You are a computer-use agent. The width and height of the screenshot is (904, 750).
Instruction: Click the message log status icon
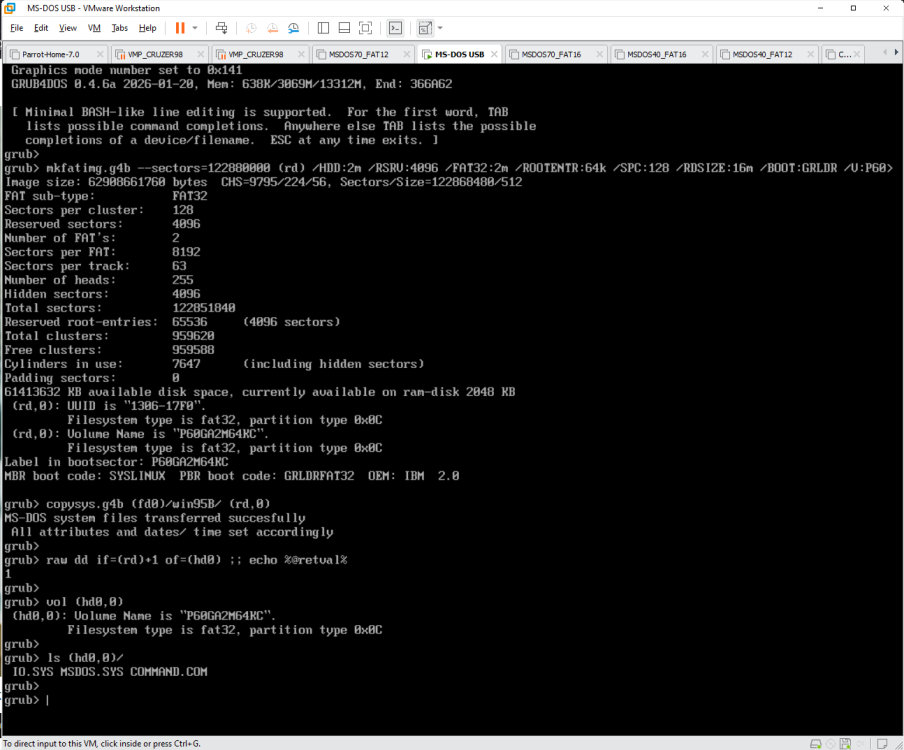point(882,744)
